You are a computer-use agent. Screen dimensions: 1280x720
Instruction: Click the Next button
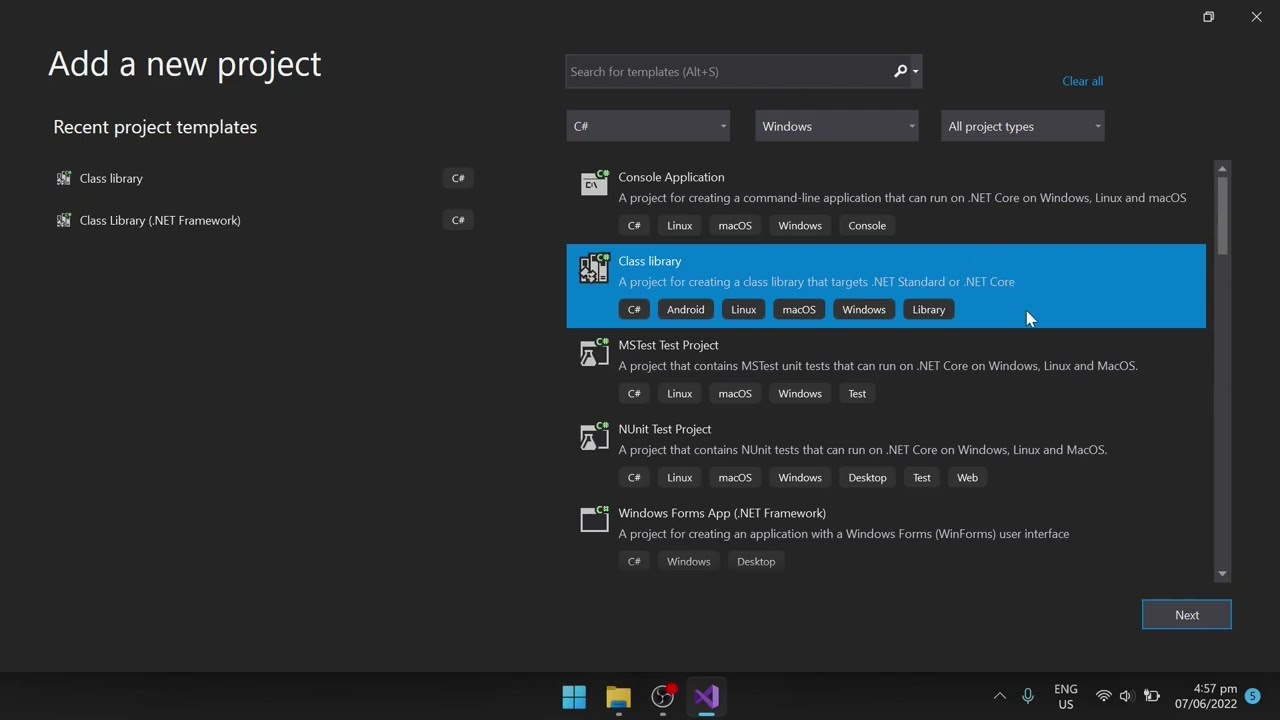click(x=1187, y=615)
